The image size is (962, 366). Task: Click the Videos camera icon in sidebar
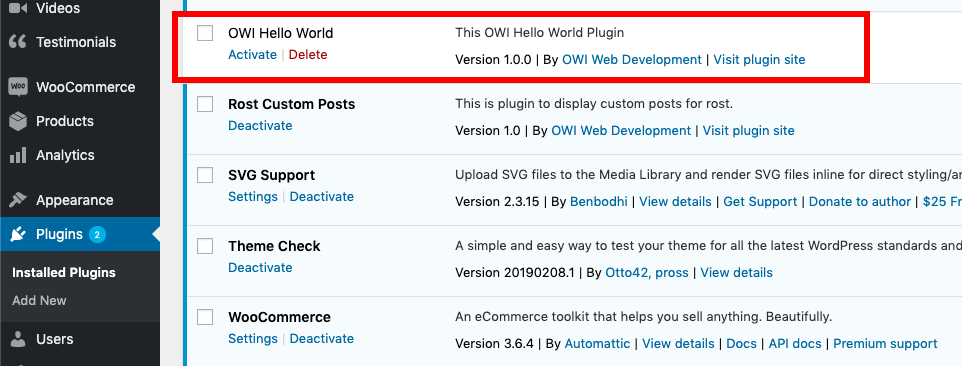click(x=18, y=9)
